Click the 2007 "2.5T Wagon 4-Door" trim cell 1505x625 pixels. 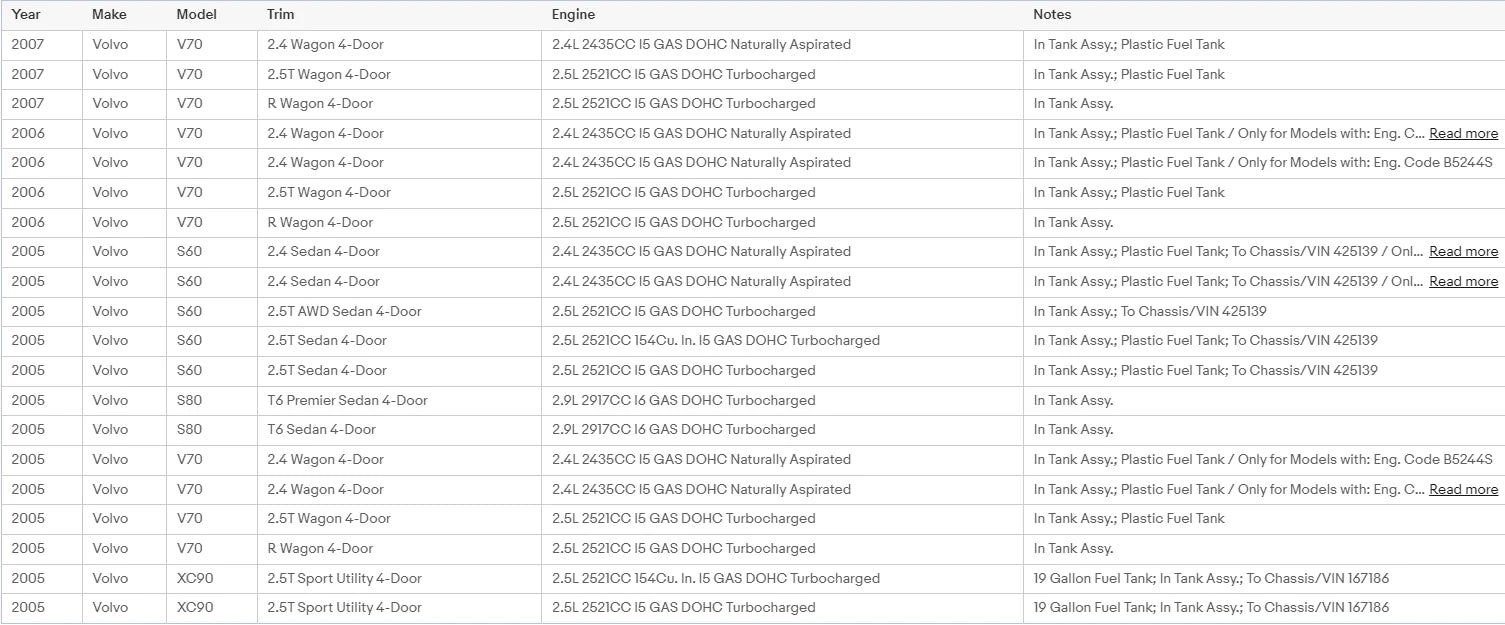pyautogui.click(x=399, y=74)
